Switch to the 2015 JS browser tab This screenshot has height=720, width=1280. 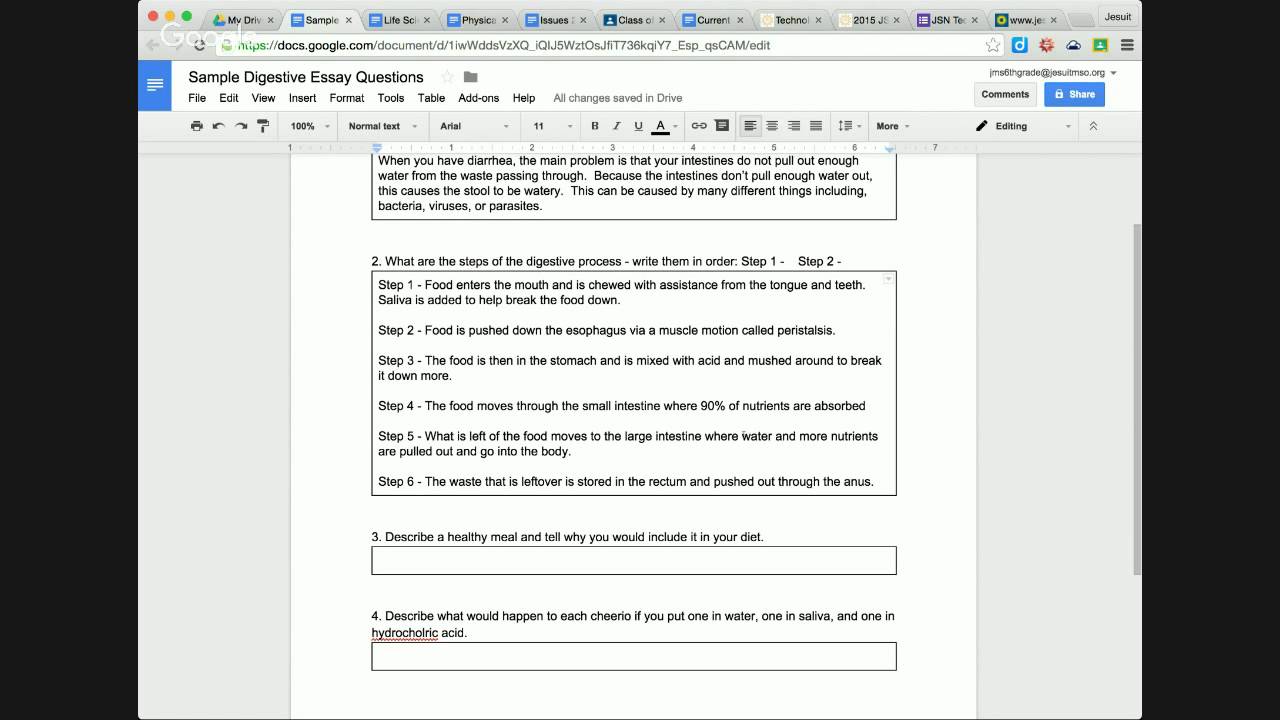(870, 20)
